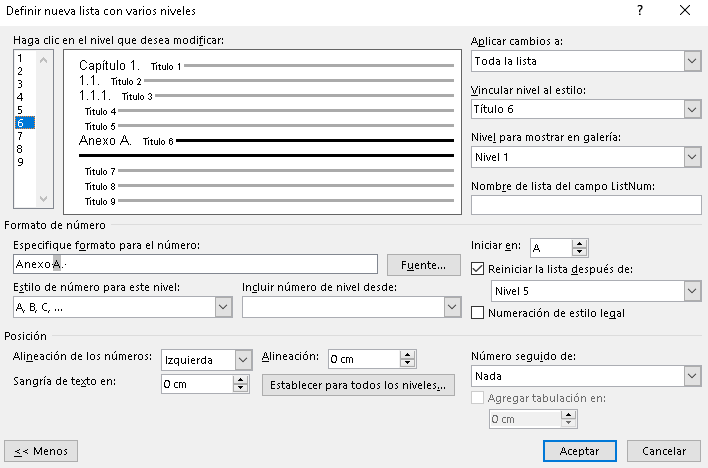Image resolution: width=708 pixels, height=468 pixels.
Task: Click the 'Anexo A.' preview line
Action: point(266,141)
